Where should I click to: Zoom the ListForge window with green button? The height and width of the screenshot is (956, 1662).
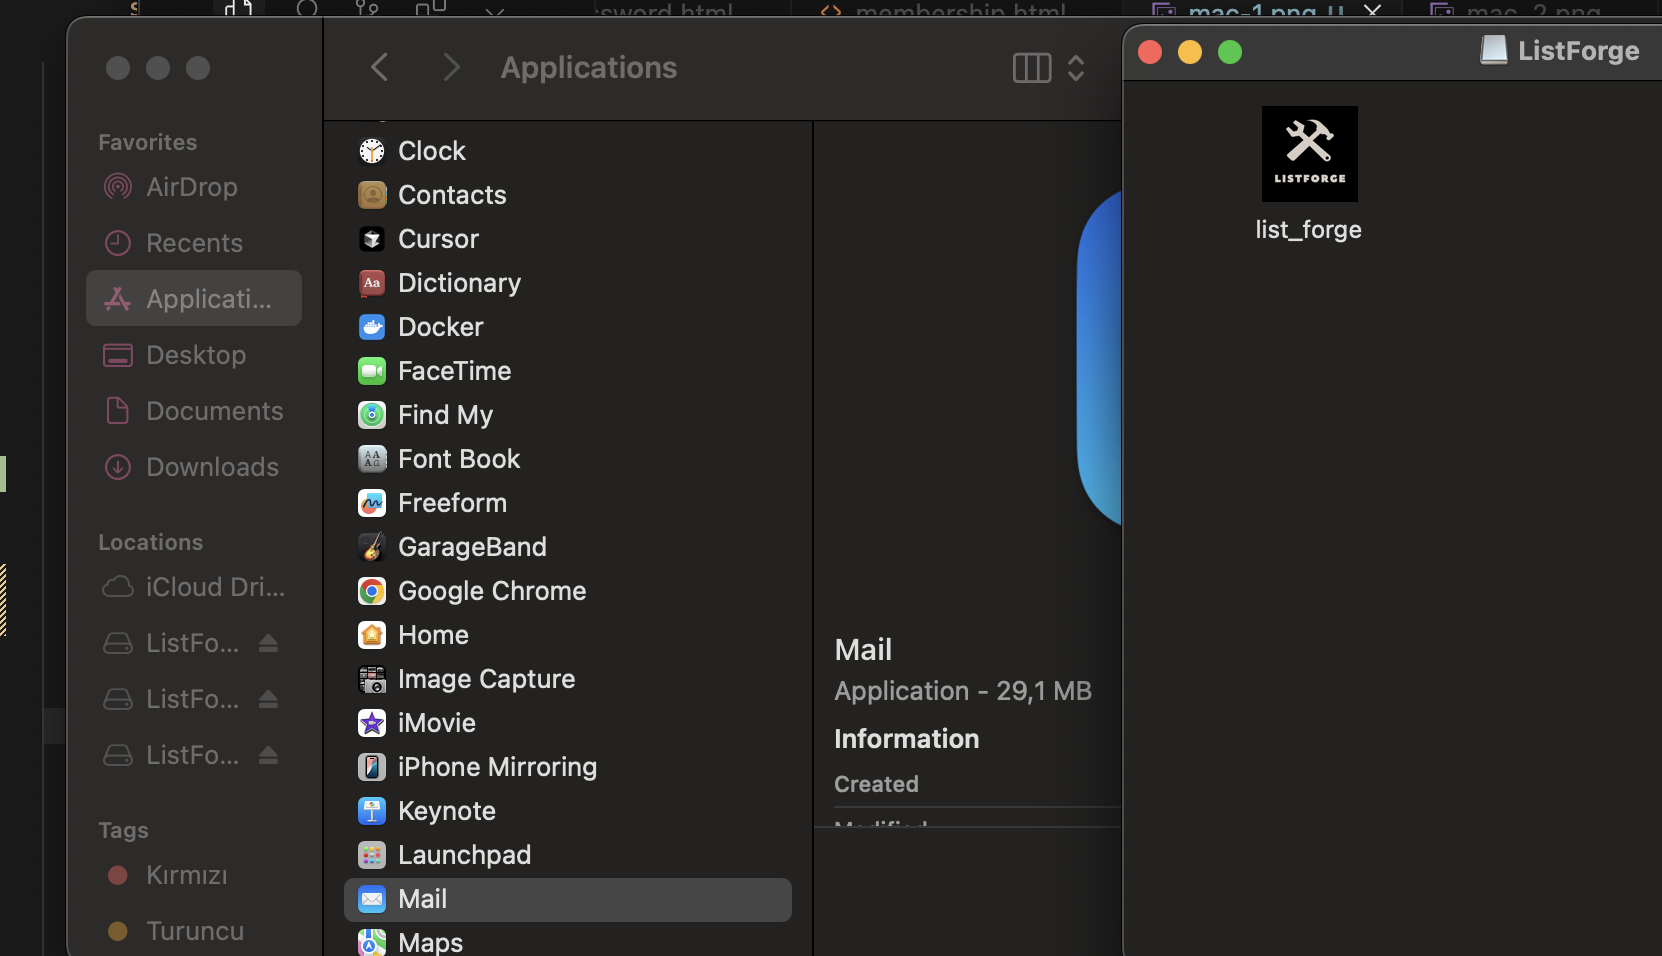point(1230,52)
